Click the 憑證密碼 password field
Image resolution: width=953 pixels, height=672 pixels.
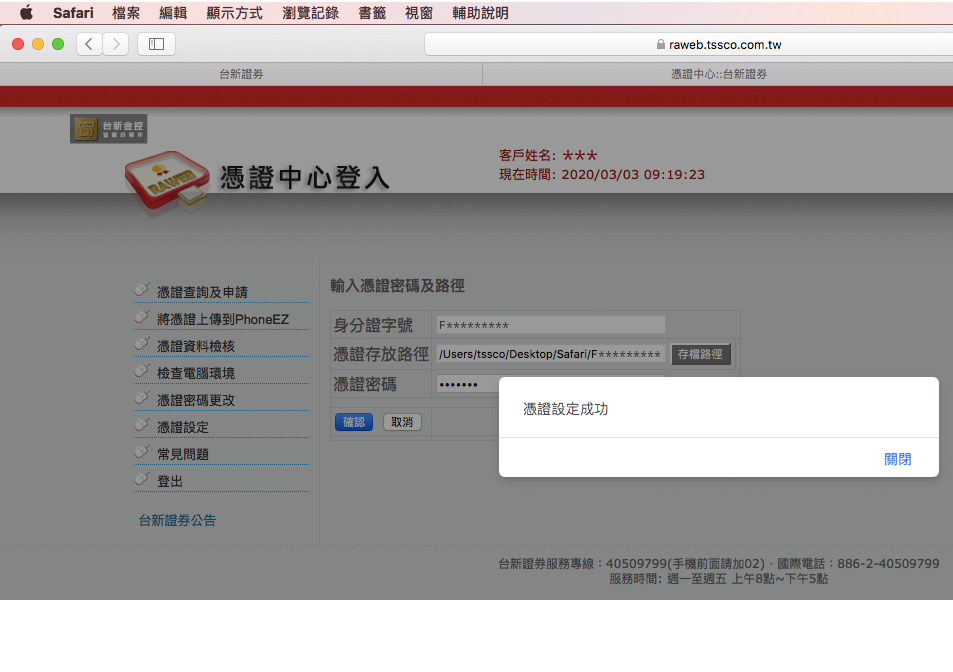point(467,384)
